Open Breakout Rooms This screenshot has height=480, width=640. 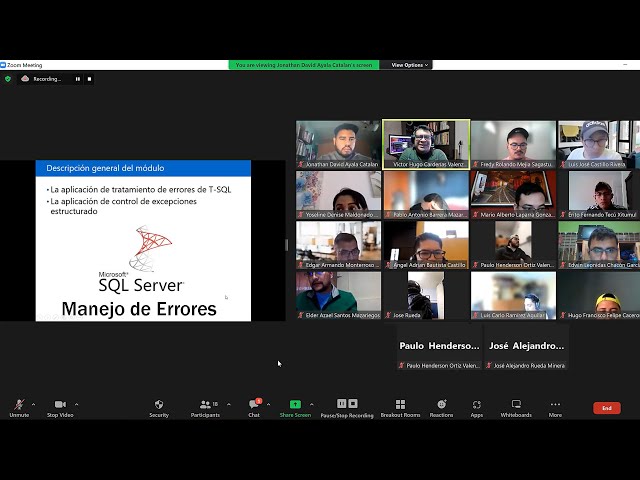[400, 408]
